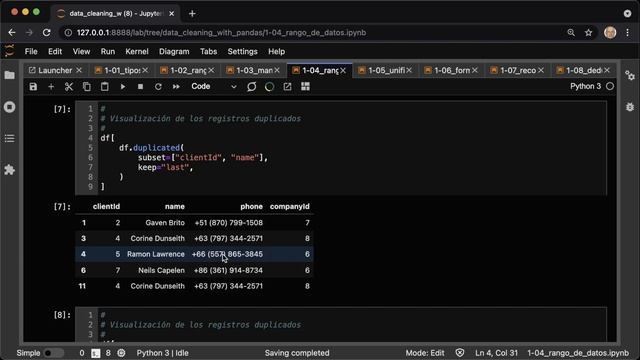
Task: Paste cells from clipboard icon
Action: (104, 87)
